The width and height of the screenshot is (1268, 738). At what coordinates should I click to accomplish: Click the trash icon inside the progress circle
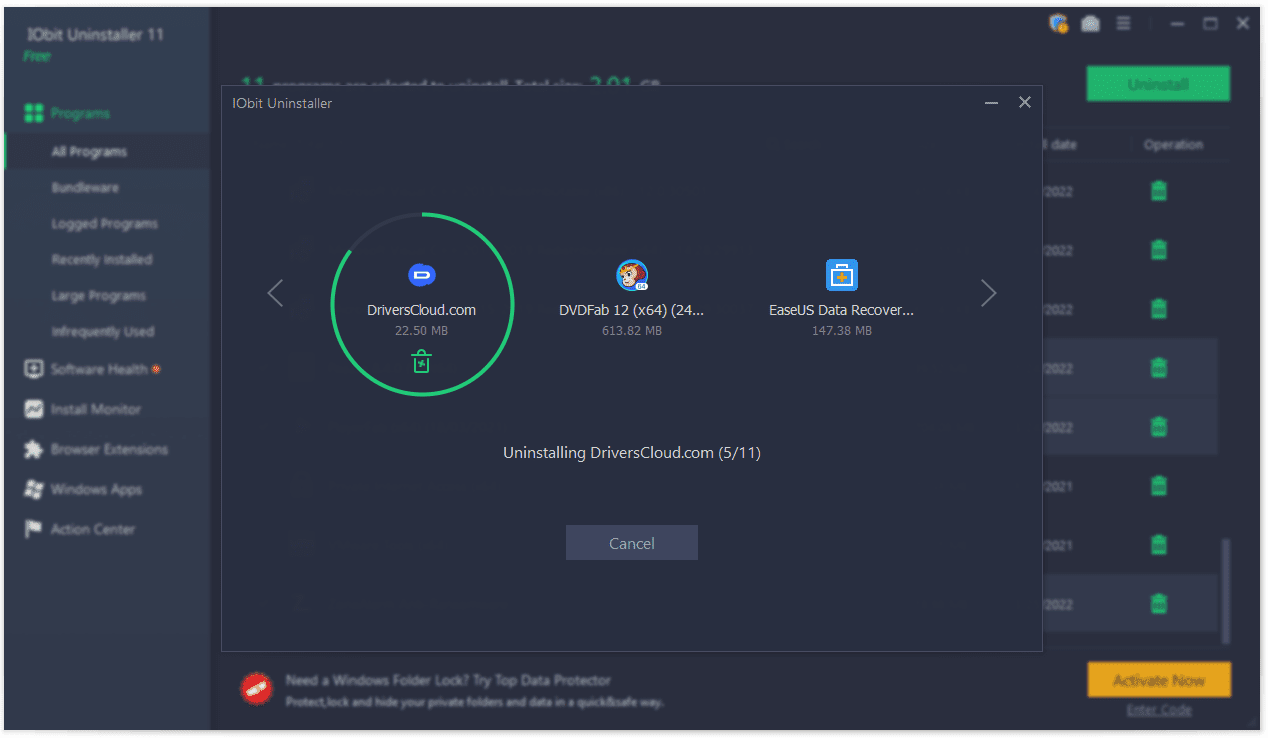(421, 361)
